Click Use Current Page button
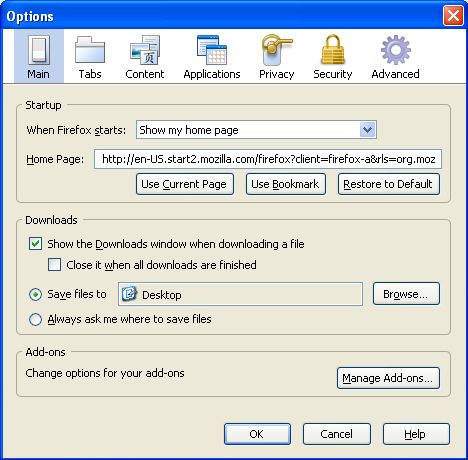The height and width of the screenshot is (460, 468). coord(185,184)
